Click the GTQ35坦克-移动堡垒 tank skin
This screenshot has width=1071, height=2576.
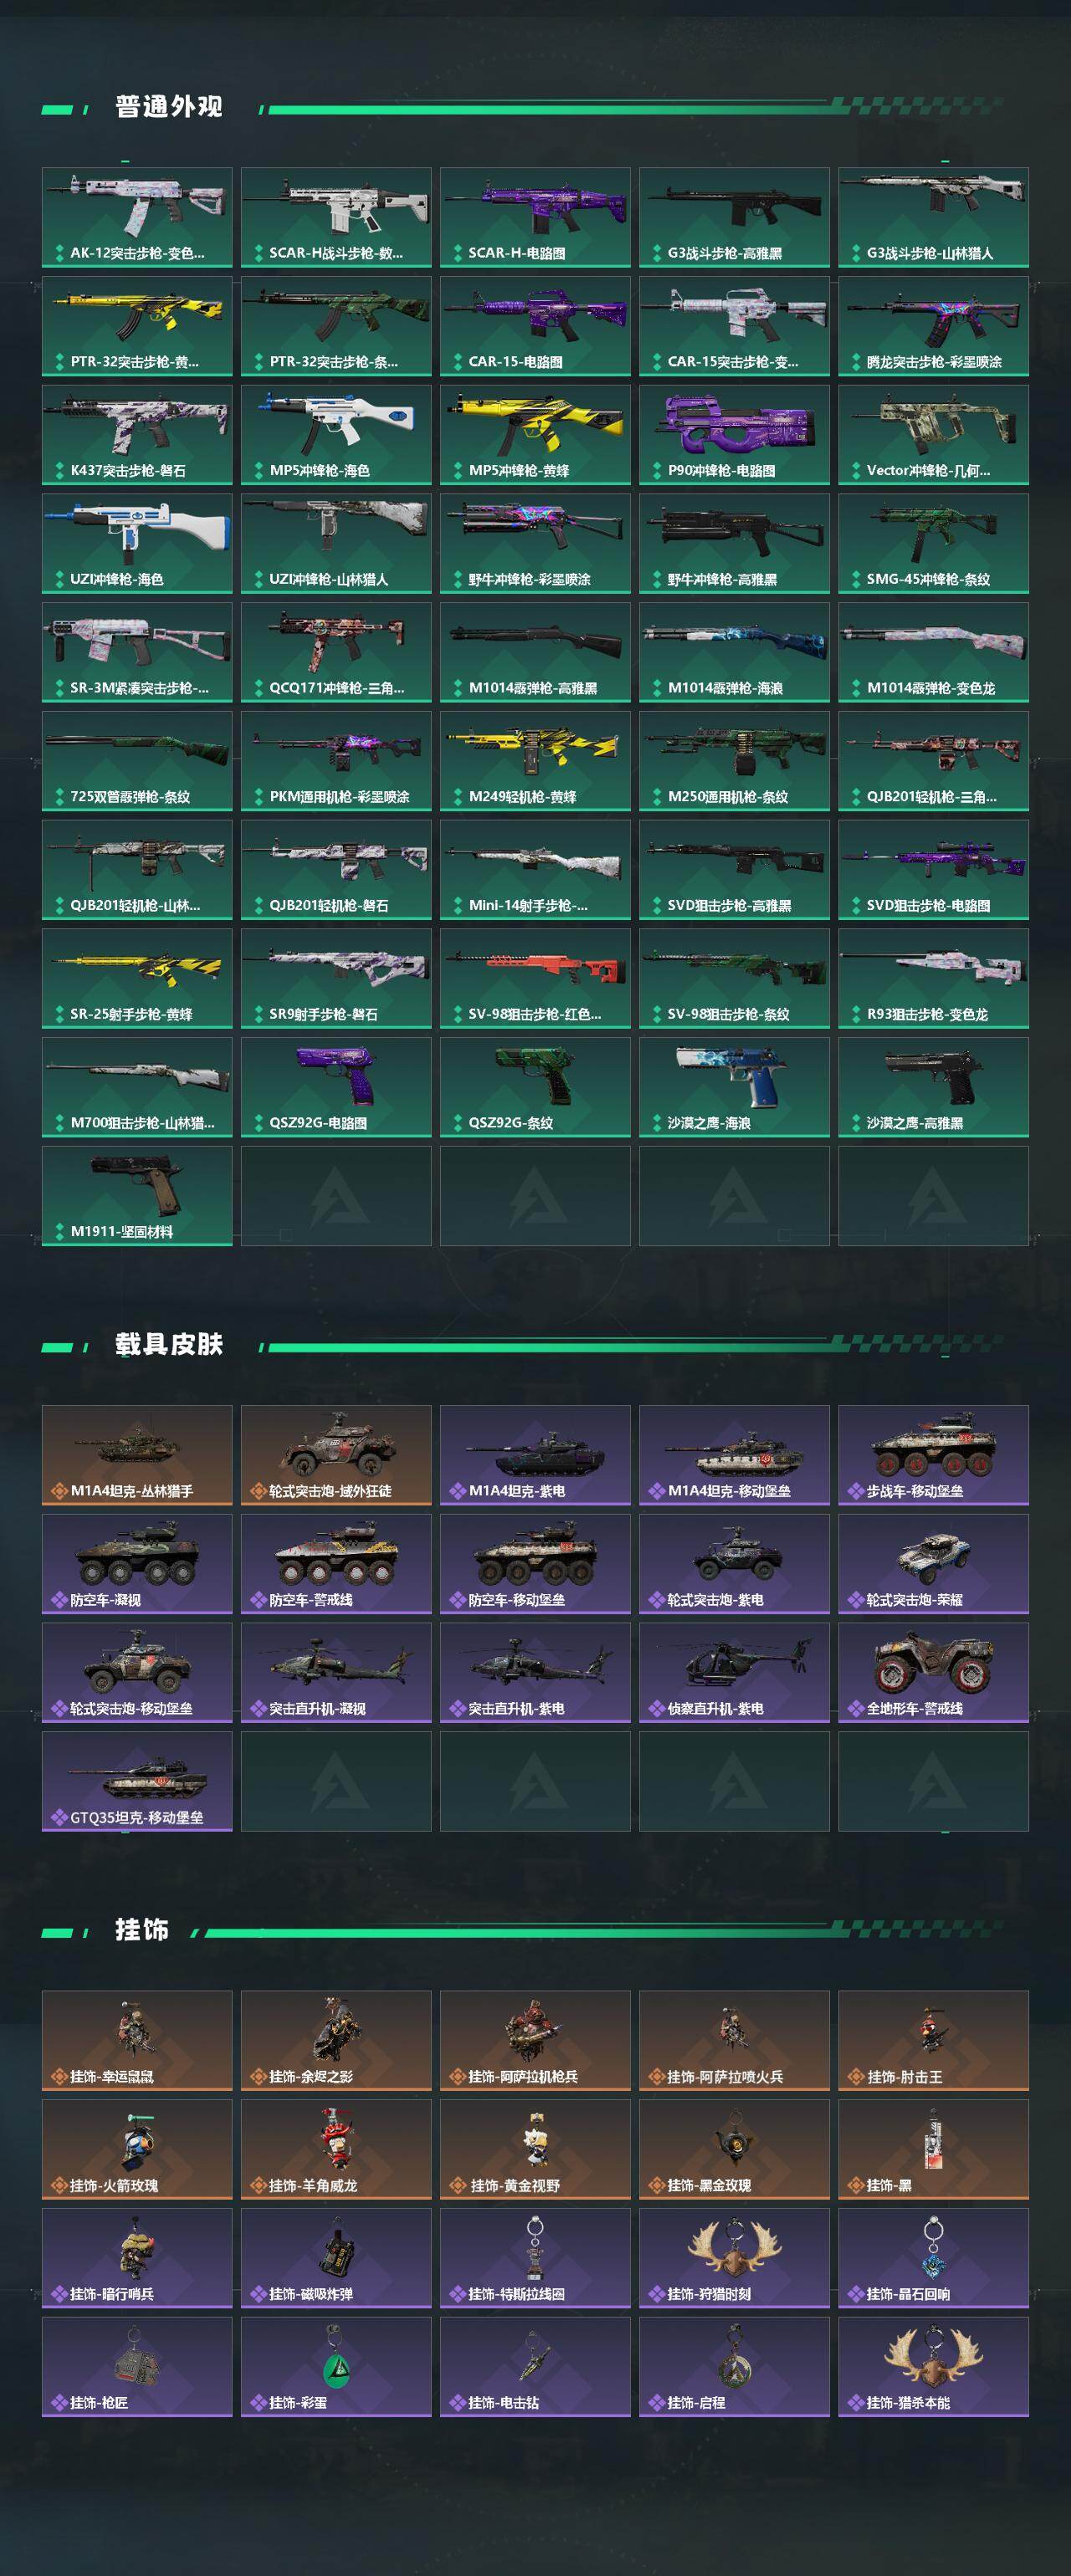click(x=137, y=1781)
